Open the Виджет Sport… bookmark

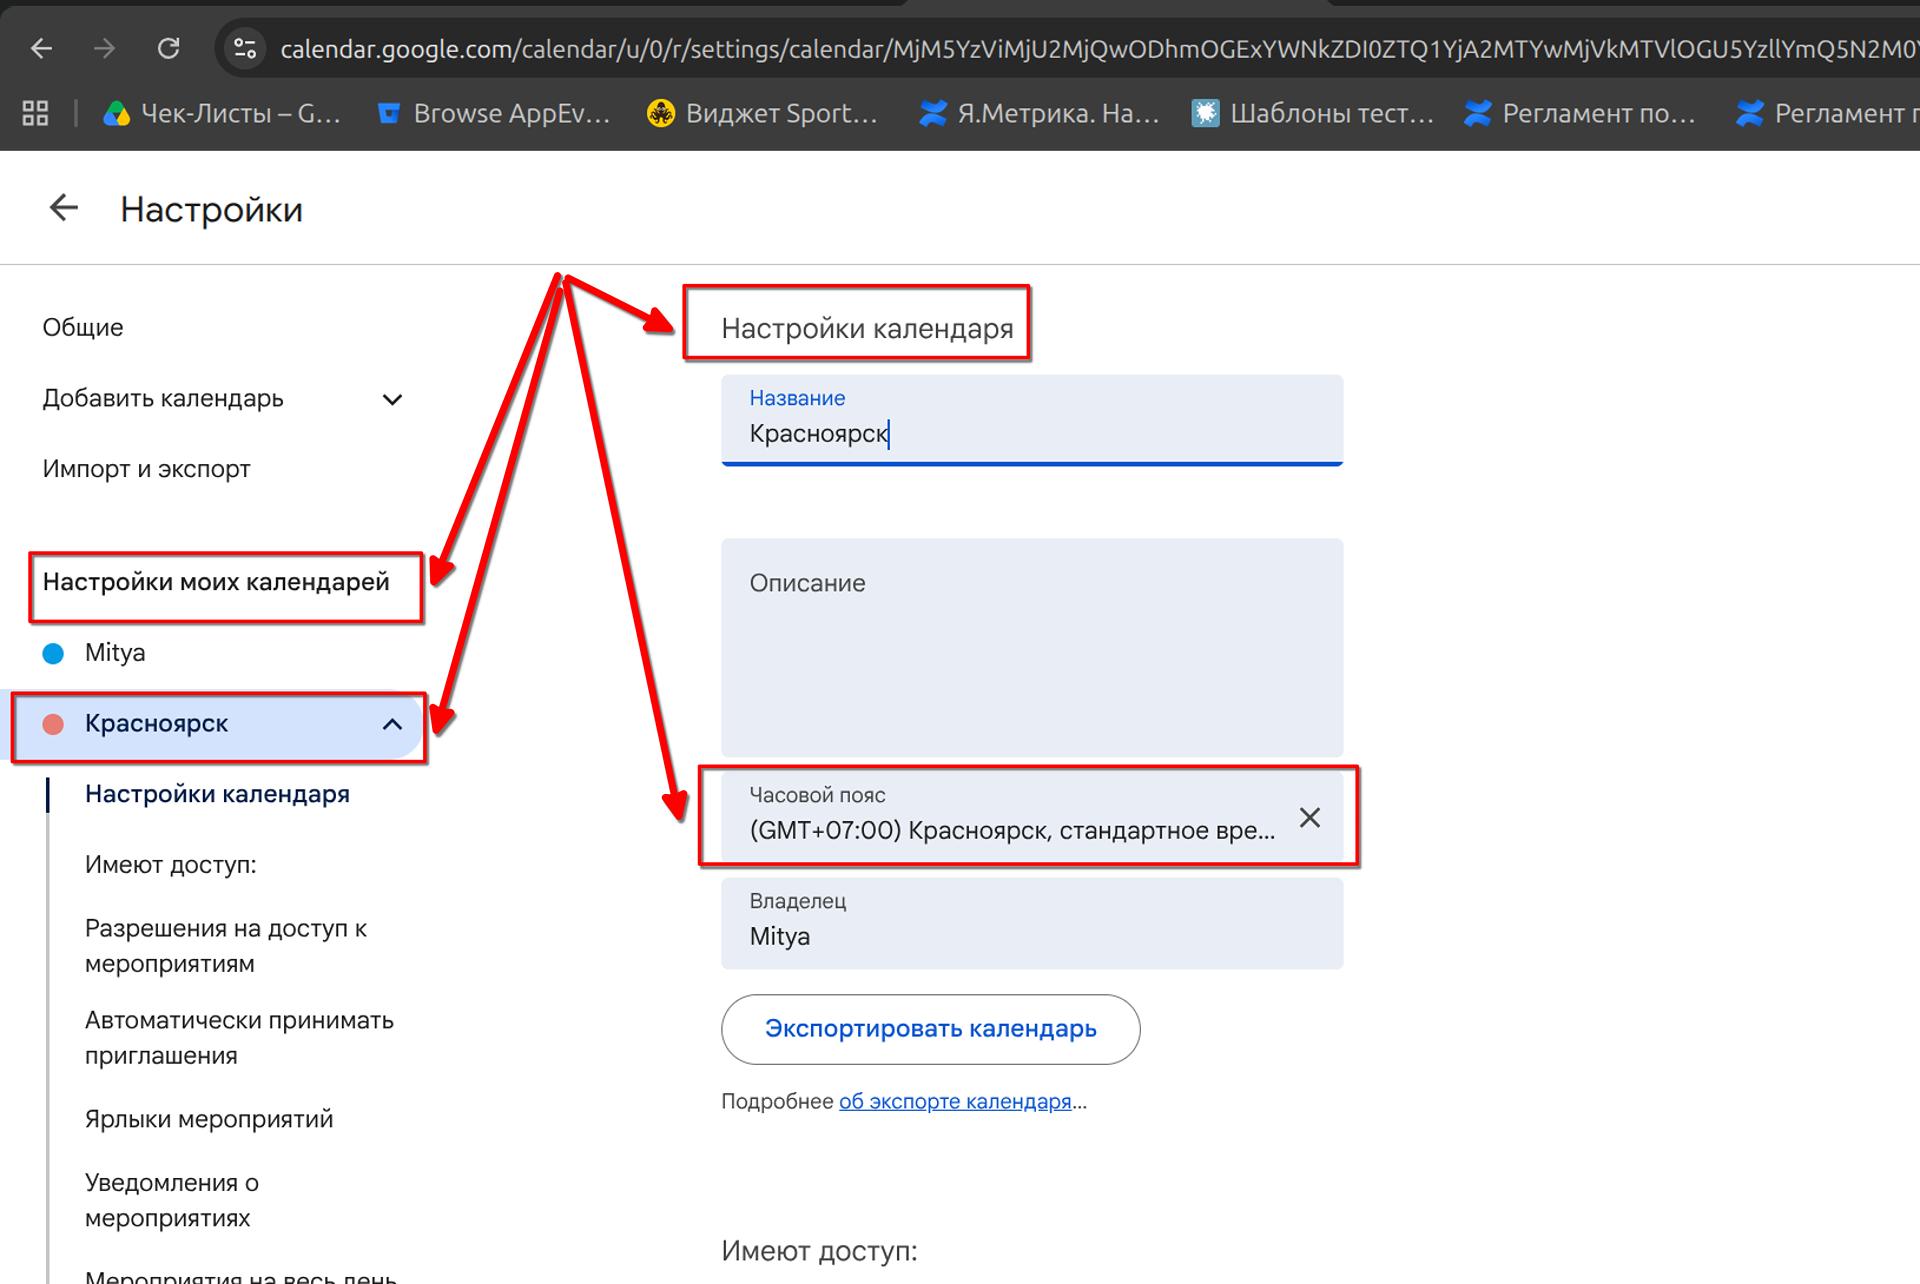[x=763, y=114]
